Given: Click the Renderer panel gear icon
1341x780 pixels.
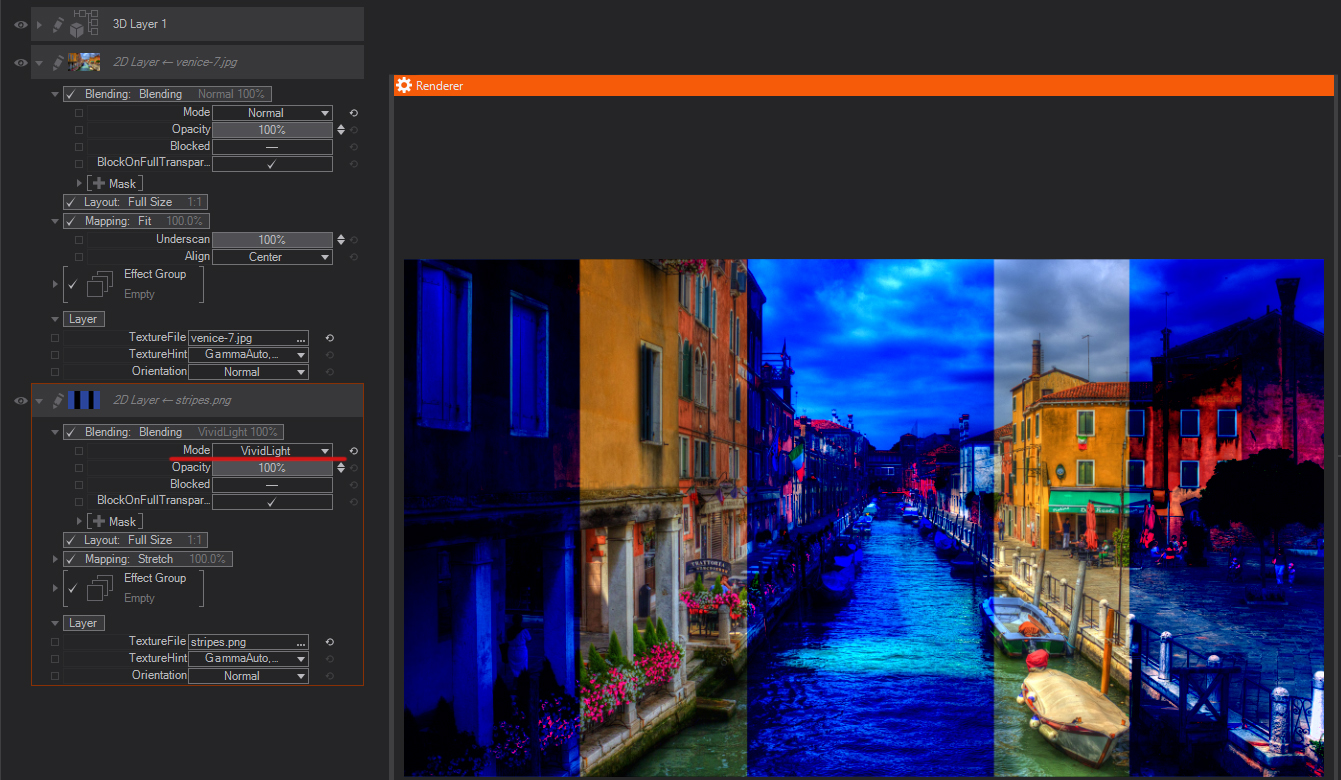Looking at the screenshot, I should 404,86.
